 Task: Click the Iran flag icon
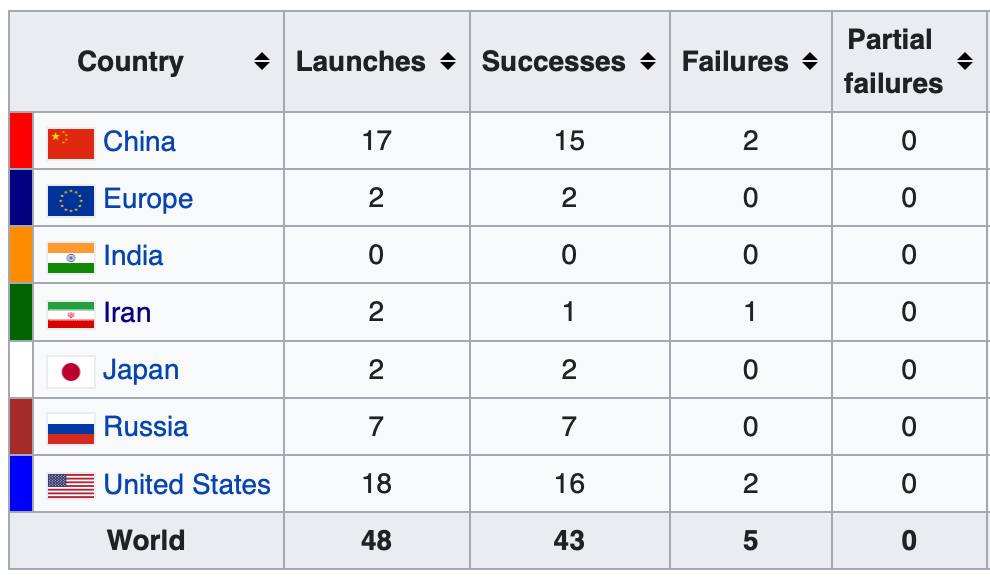71,314
